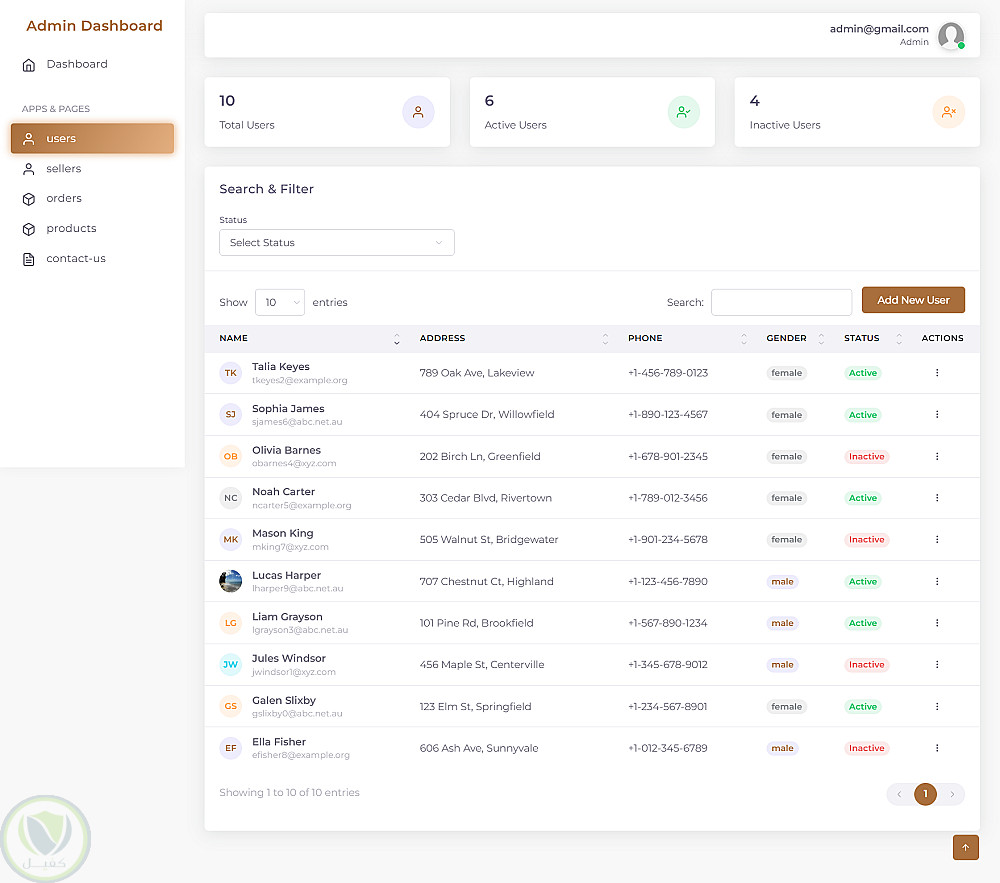
Task: Open actions menu for Ella Fisher
Action: 937,748
